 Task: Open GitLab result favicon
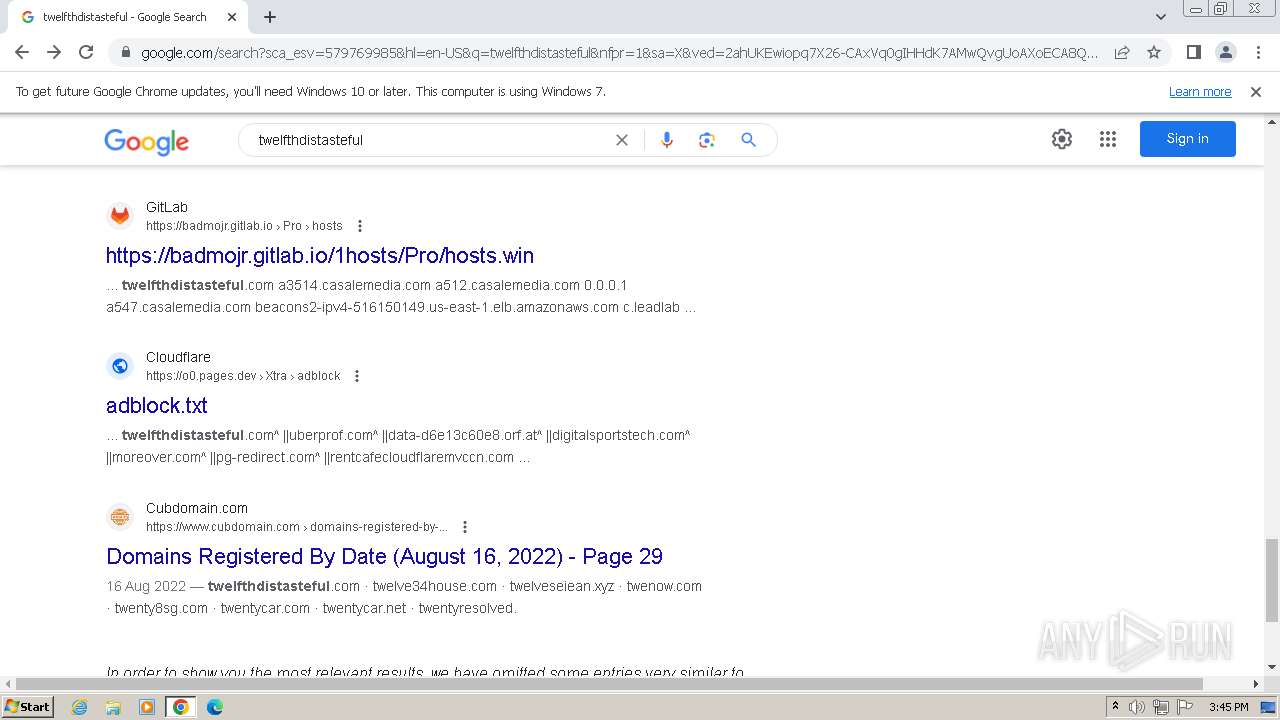coord(120,216)
